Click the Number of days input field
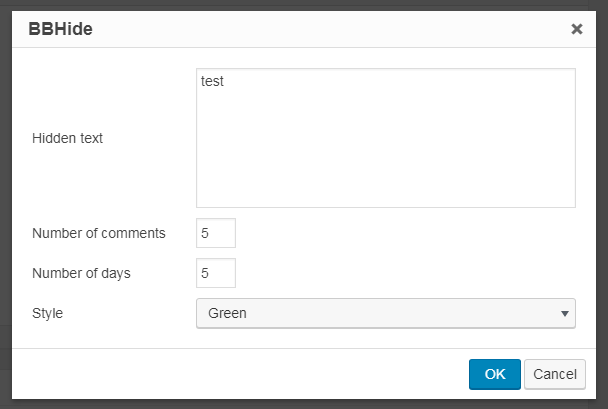The width and height of the screenshot is (608, 409). pos(216,273)
